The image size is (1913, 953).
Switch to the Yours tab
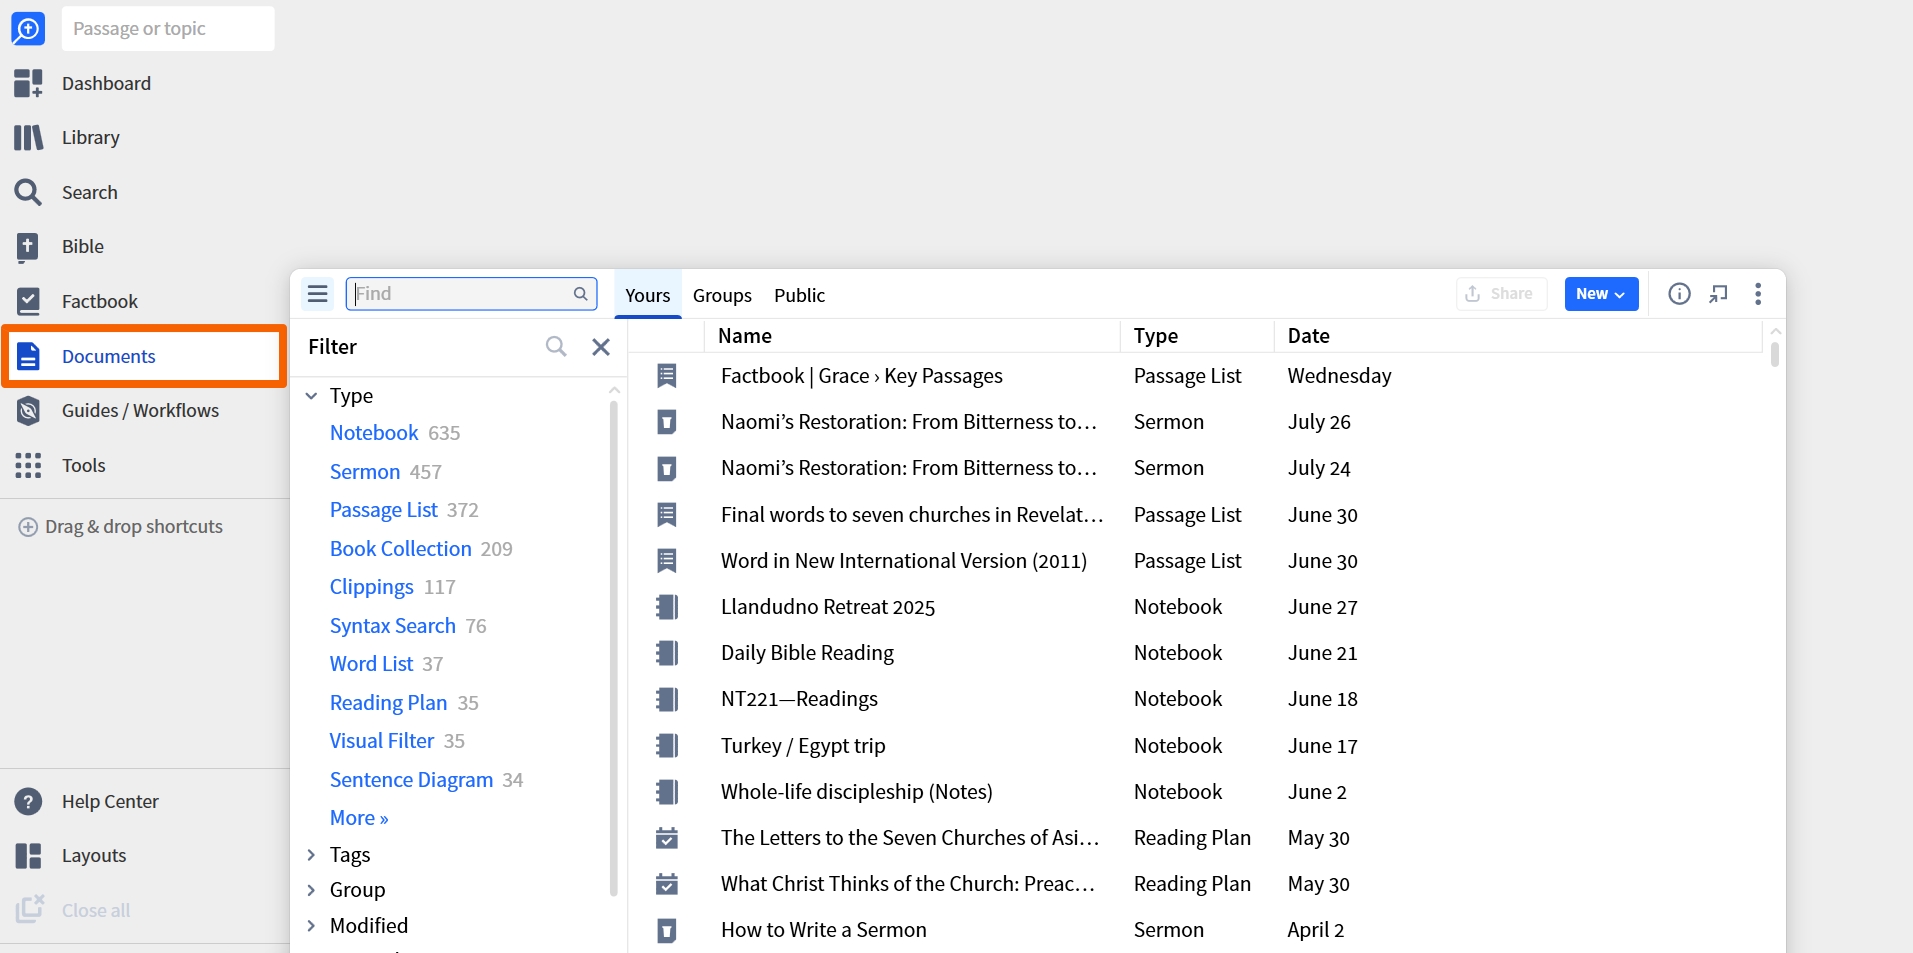(x=648, y=295)
